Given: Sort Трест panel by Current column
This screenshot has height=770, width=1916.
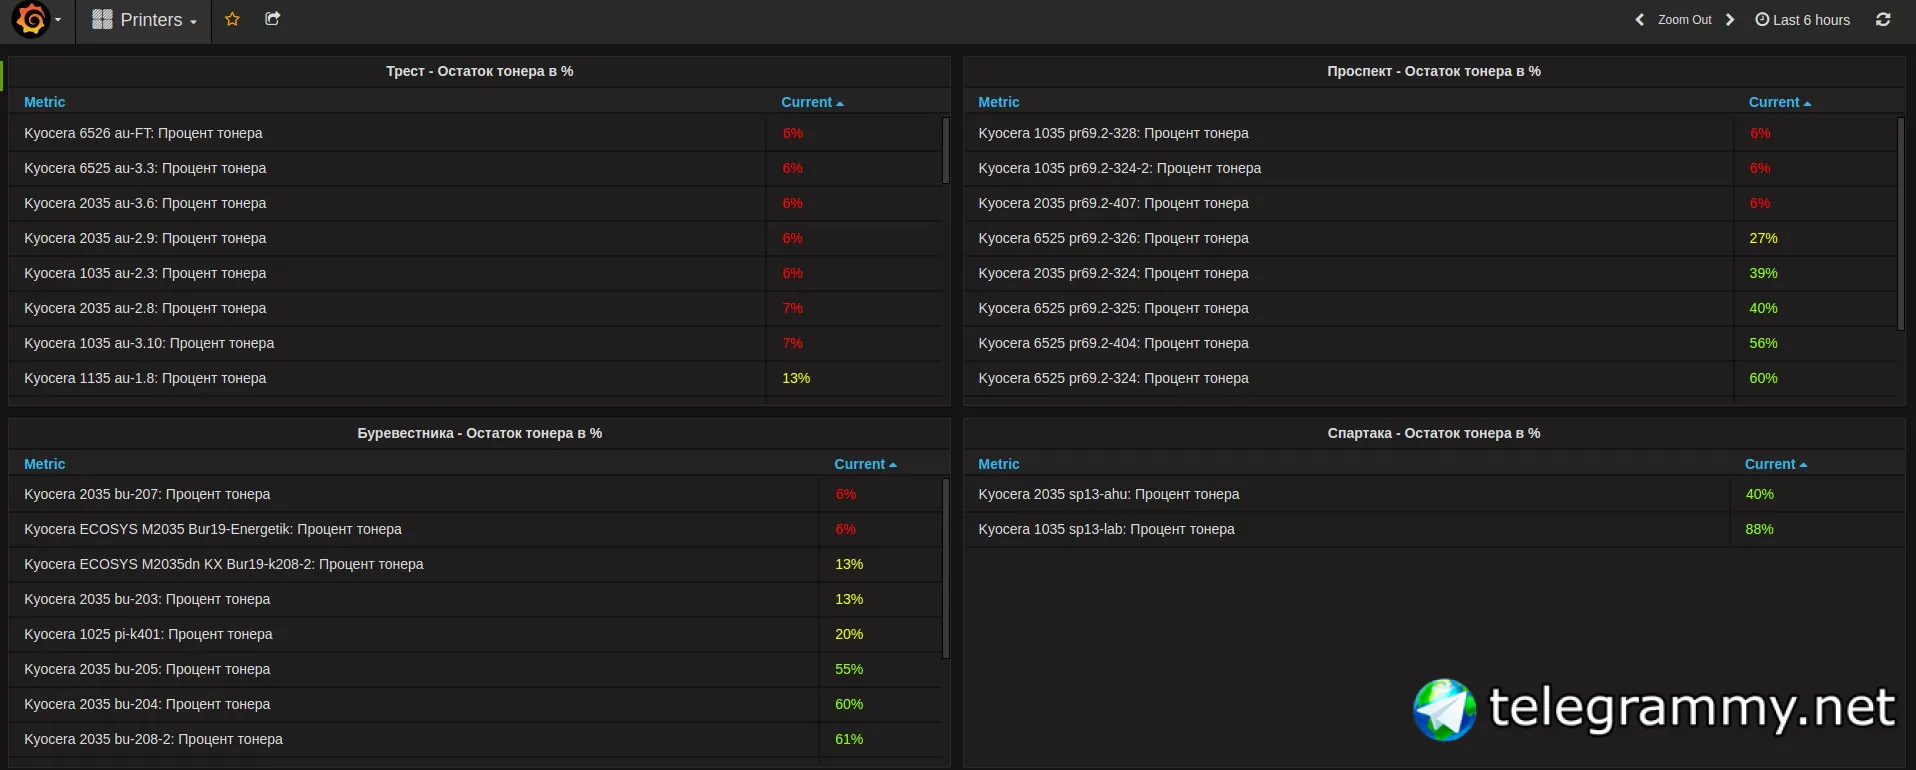Looking at the screenshot, I should click(x=811, y=102).
